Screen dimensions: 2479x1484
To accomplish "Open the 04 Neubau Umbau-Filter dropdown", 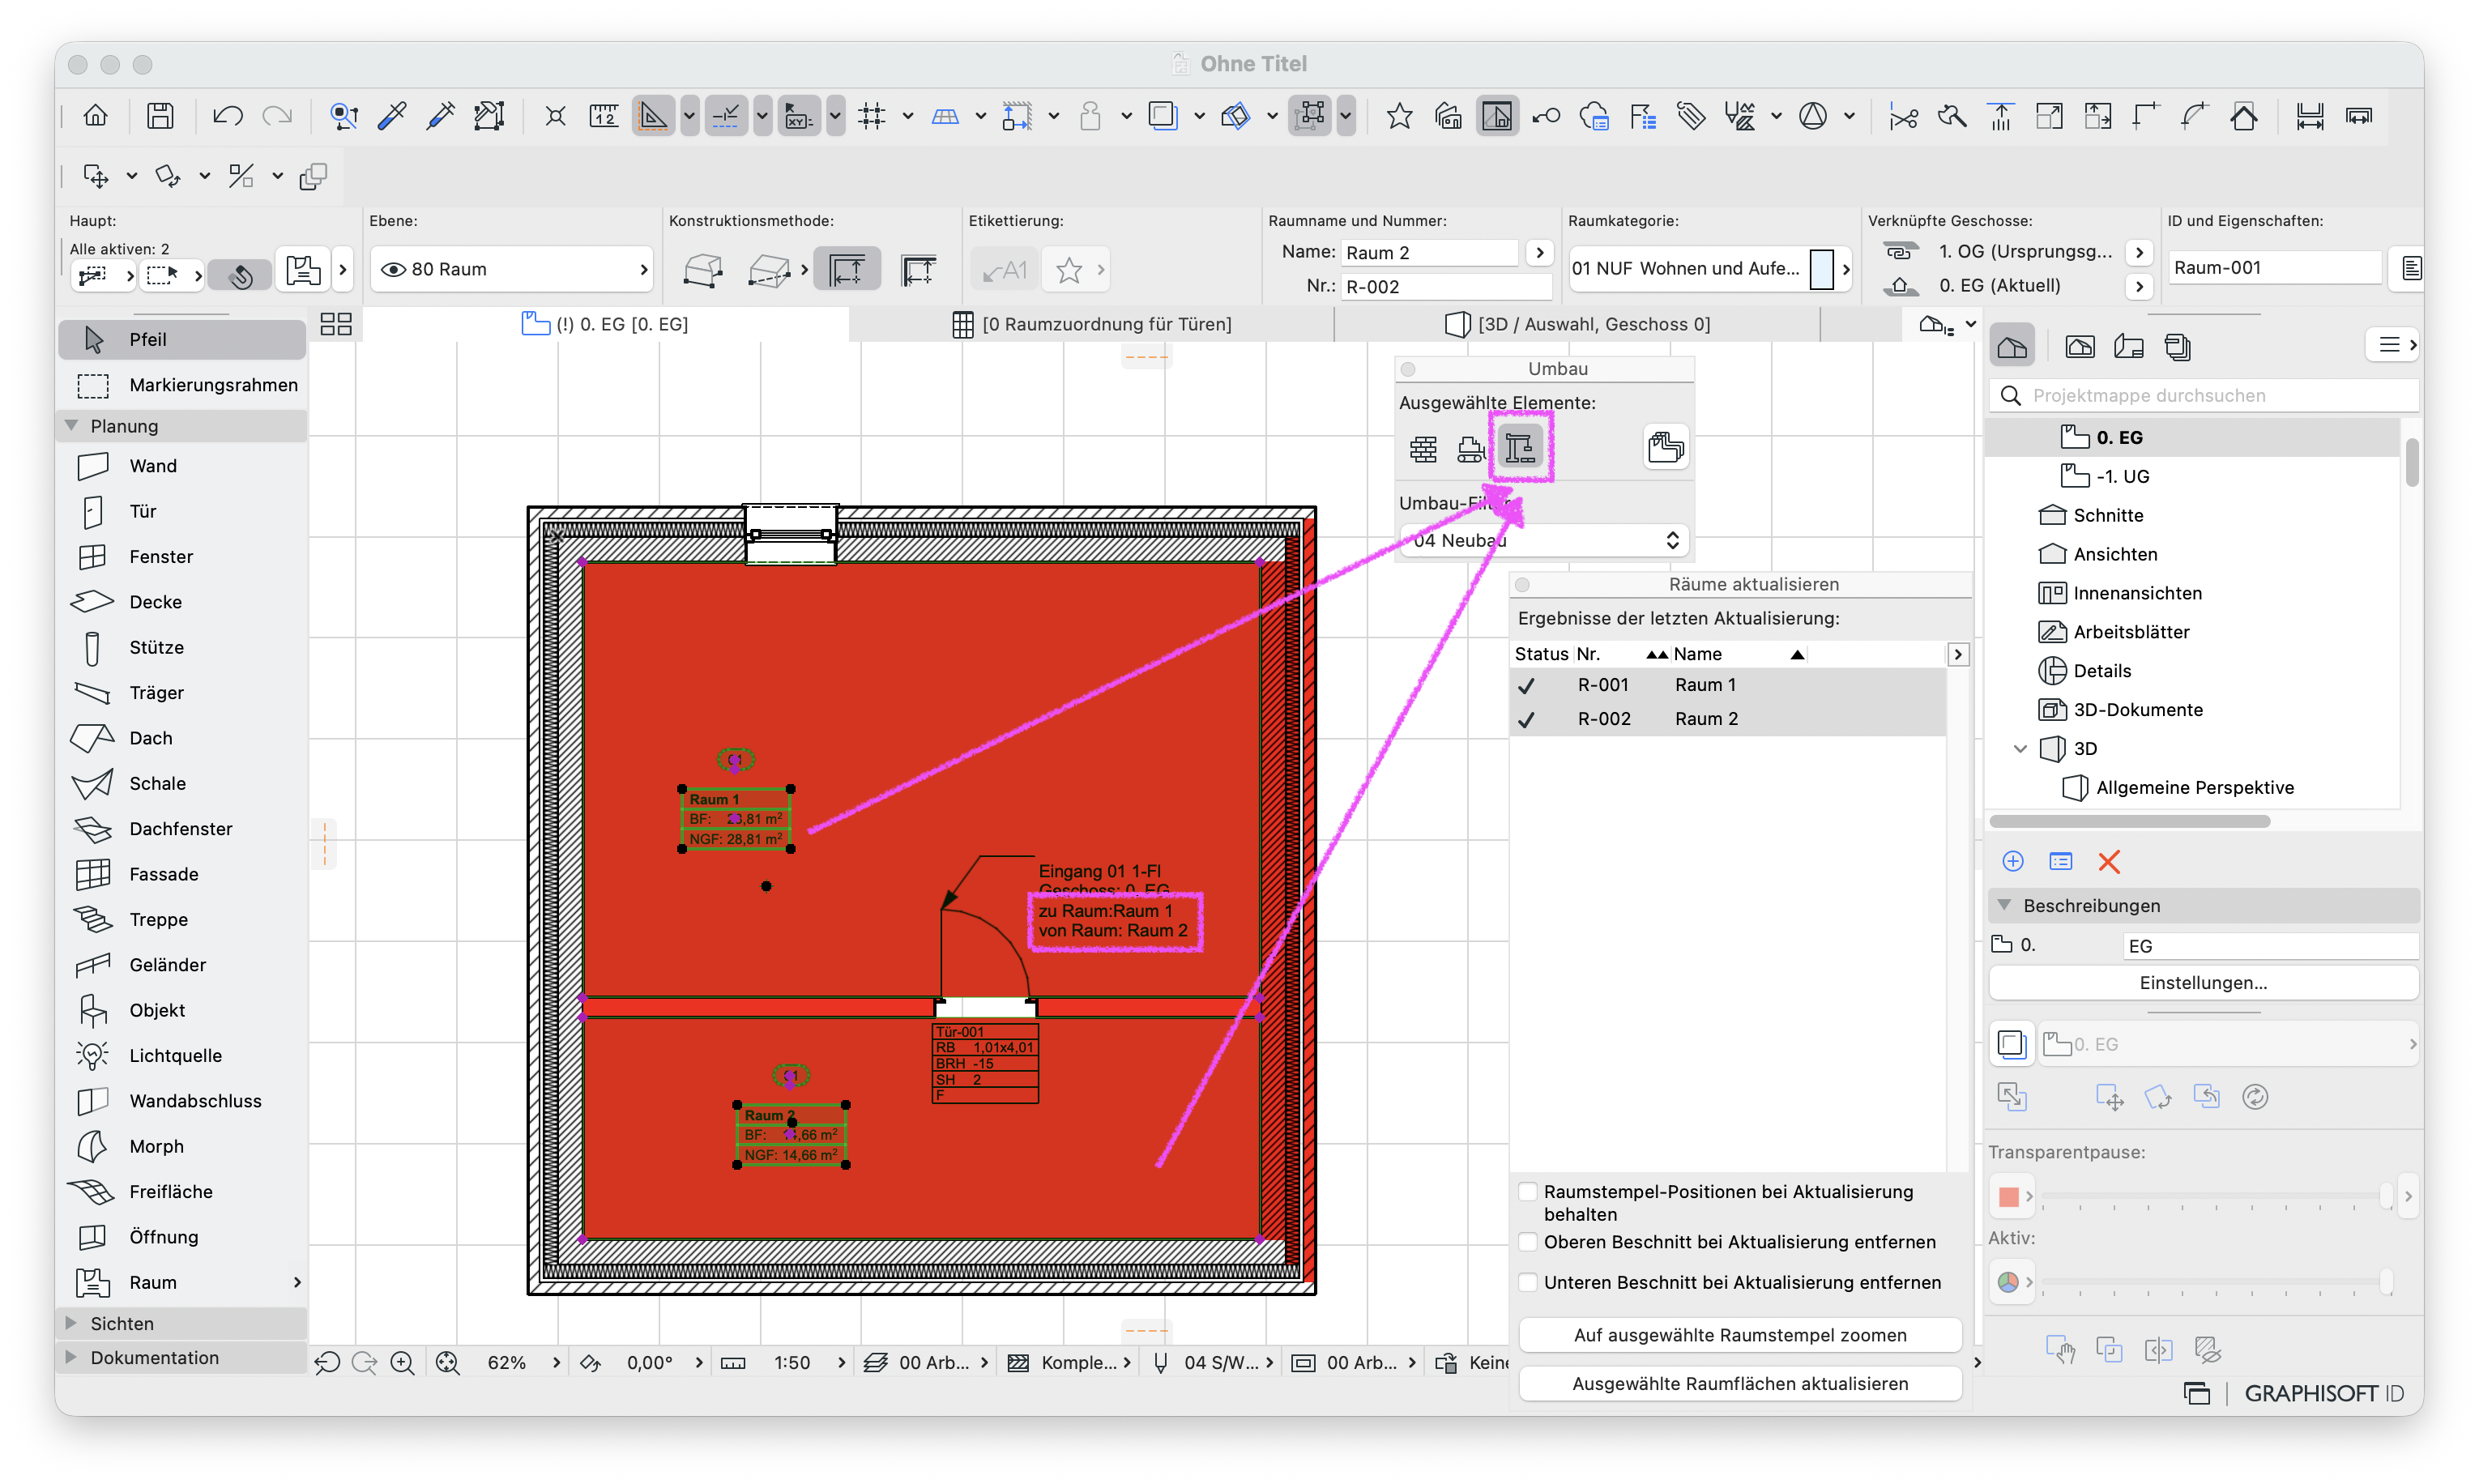I will tap(1543, 540).
